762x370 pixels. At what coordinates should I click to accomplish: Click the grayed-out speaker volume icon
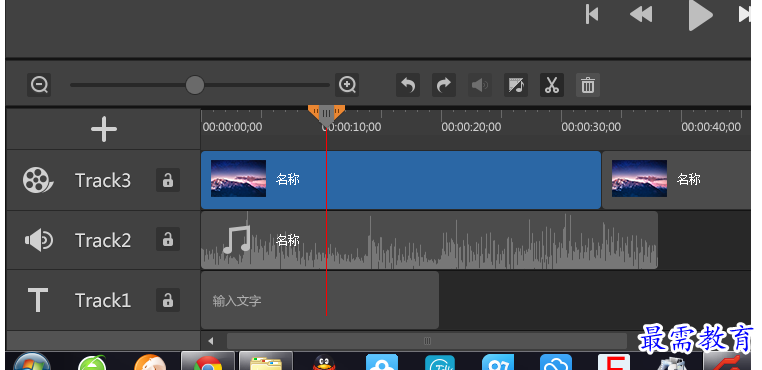pos(480,85)
